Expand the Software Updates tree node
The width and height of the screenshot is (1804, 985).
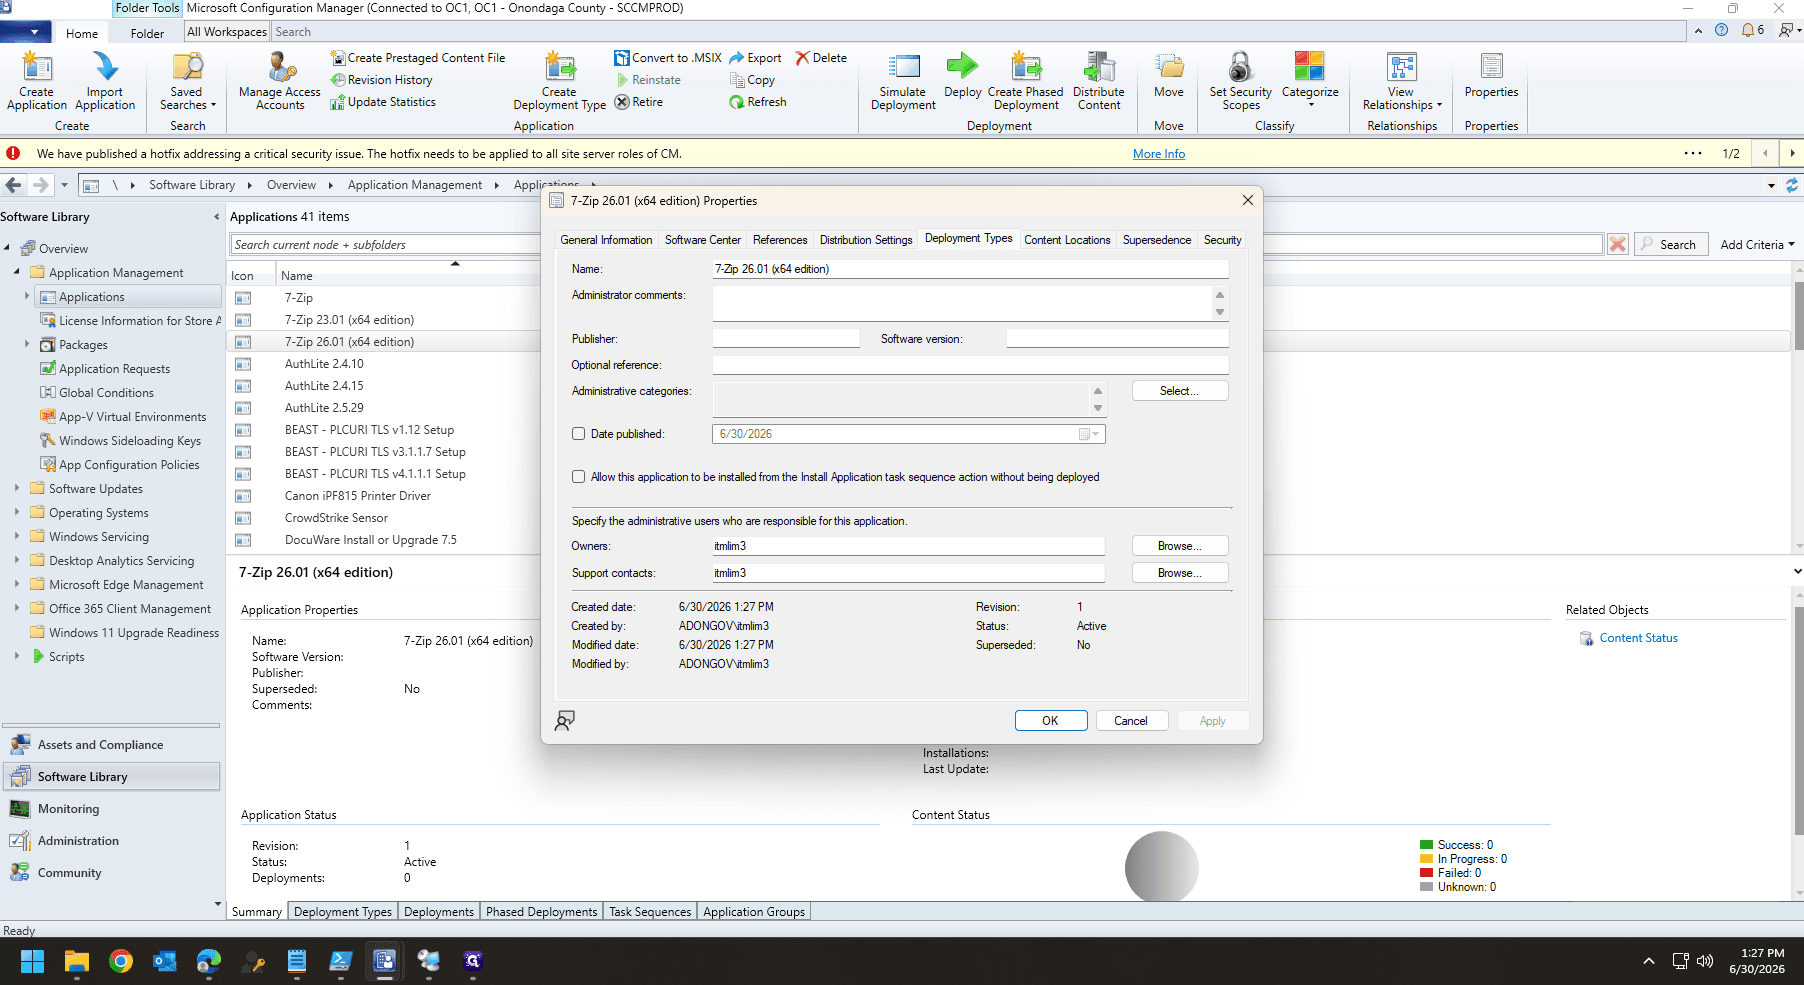point(17,489)
